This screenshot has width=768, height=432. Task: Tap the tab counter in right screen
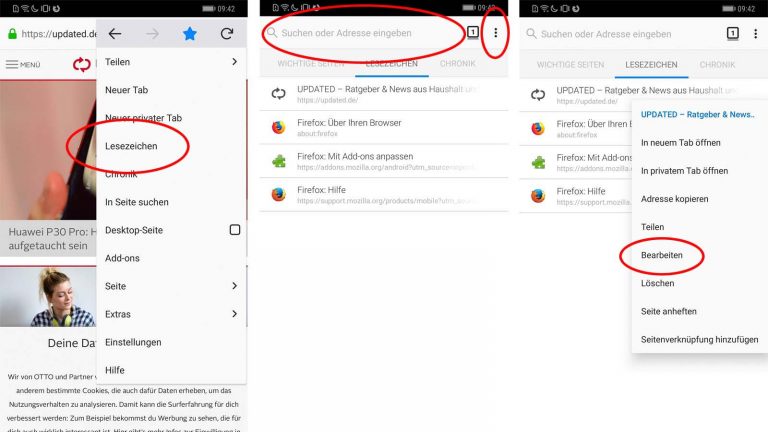(732, 33)
